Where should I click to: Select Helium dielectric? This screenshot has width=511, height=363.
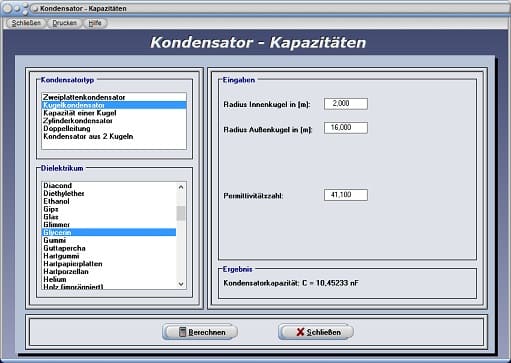click(x=109, y=279)
